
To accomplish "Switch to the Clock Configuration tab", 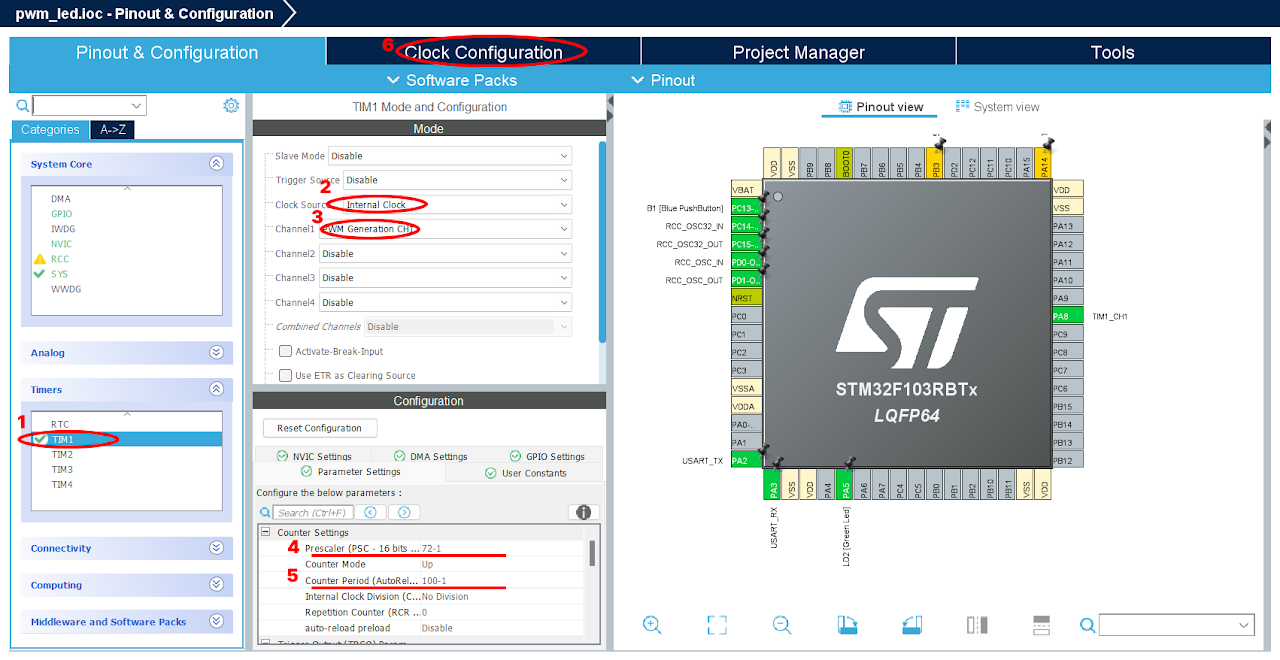I will [483, 51].
